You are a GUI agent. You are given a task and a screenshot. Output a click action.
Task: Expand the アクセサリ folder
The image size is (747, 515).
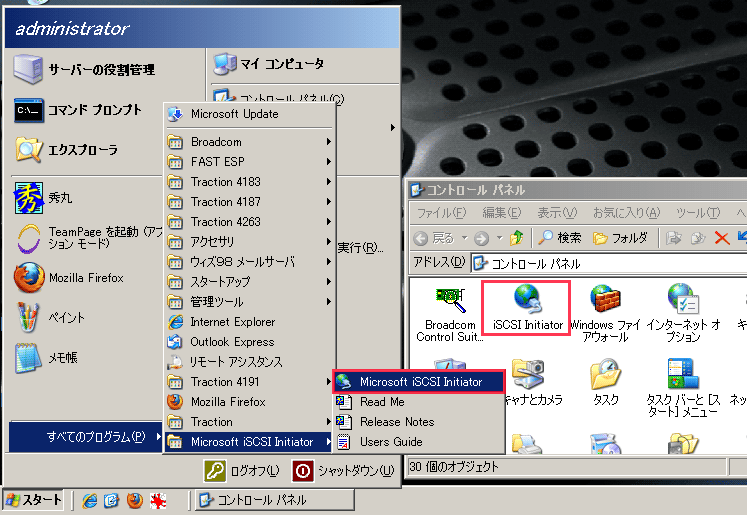tap(249, 242)
